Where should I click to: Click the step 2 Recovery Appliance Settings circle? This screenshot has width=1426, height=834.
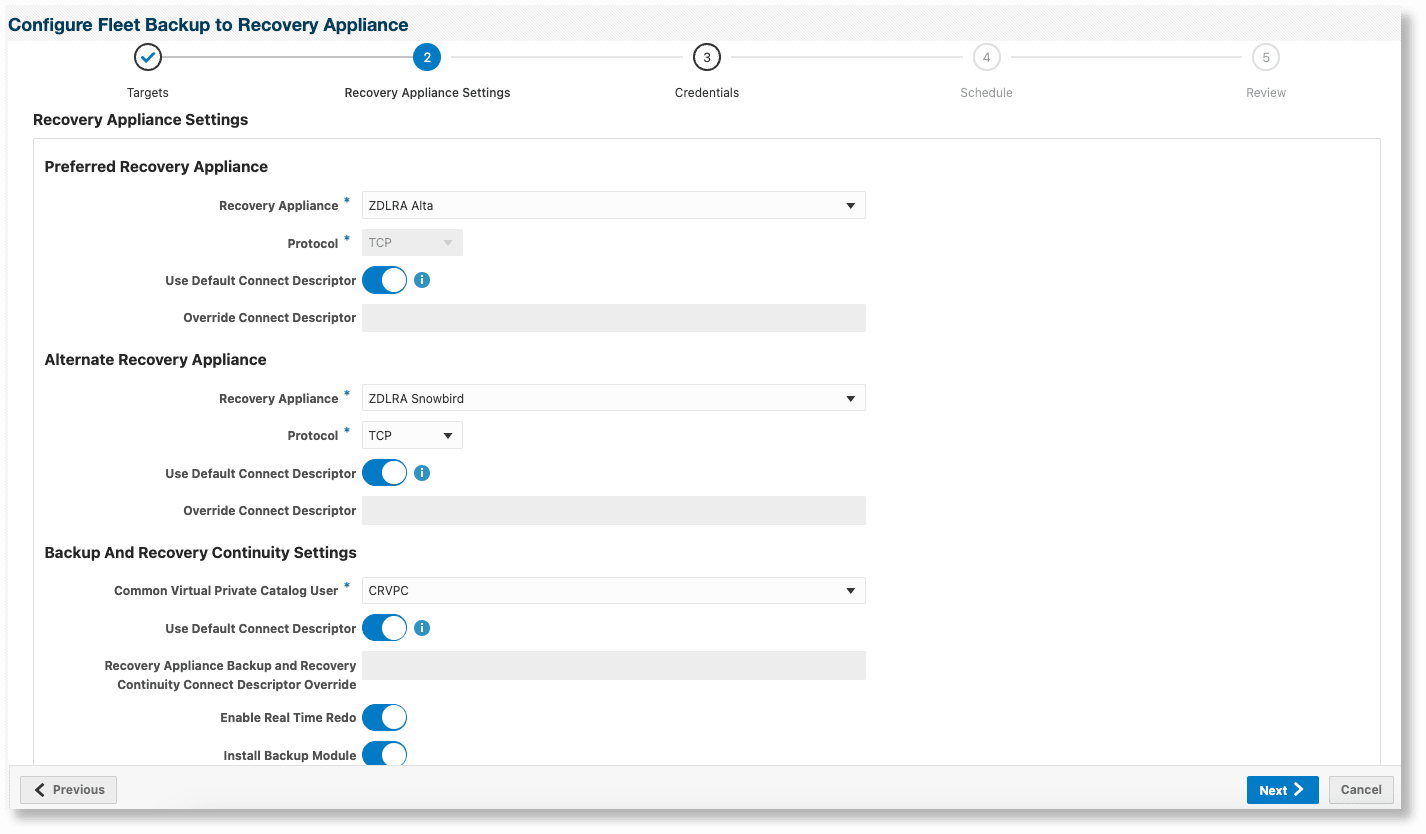coord(427,58)
